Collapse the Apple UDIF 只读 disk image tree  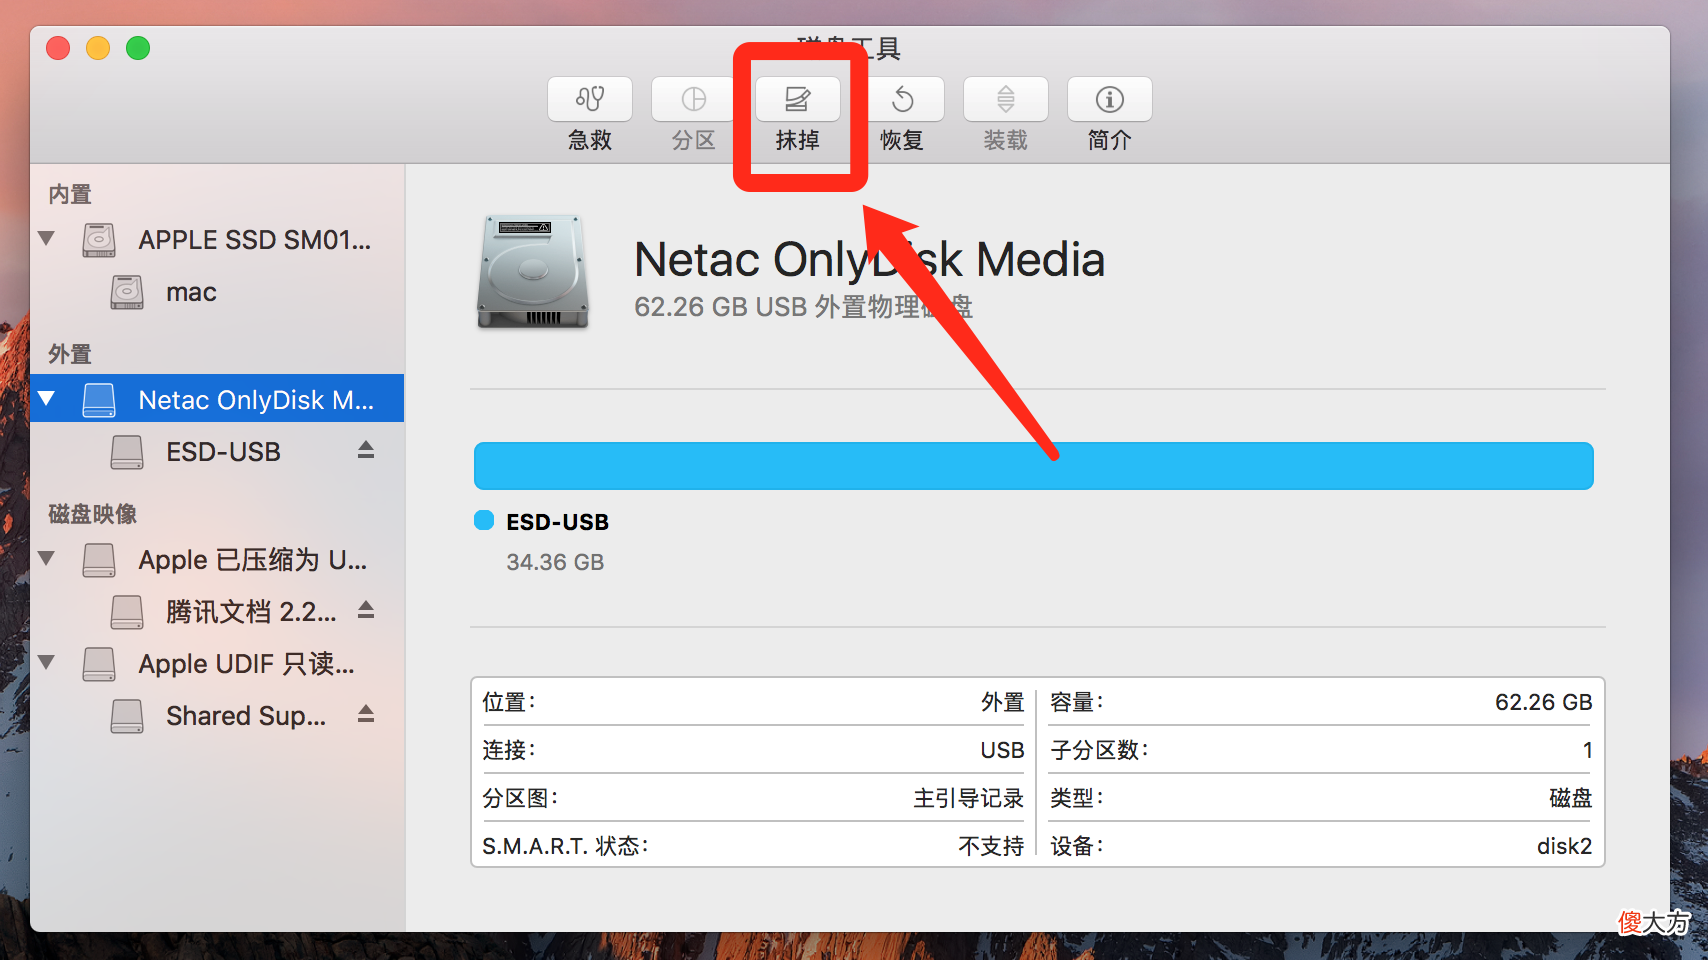point(46,662)
